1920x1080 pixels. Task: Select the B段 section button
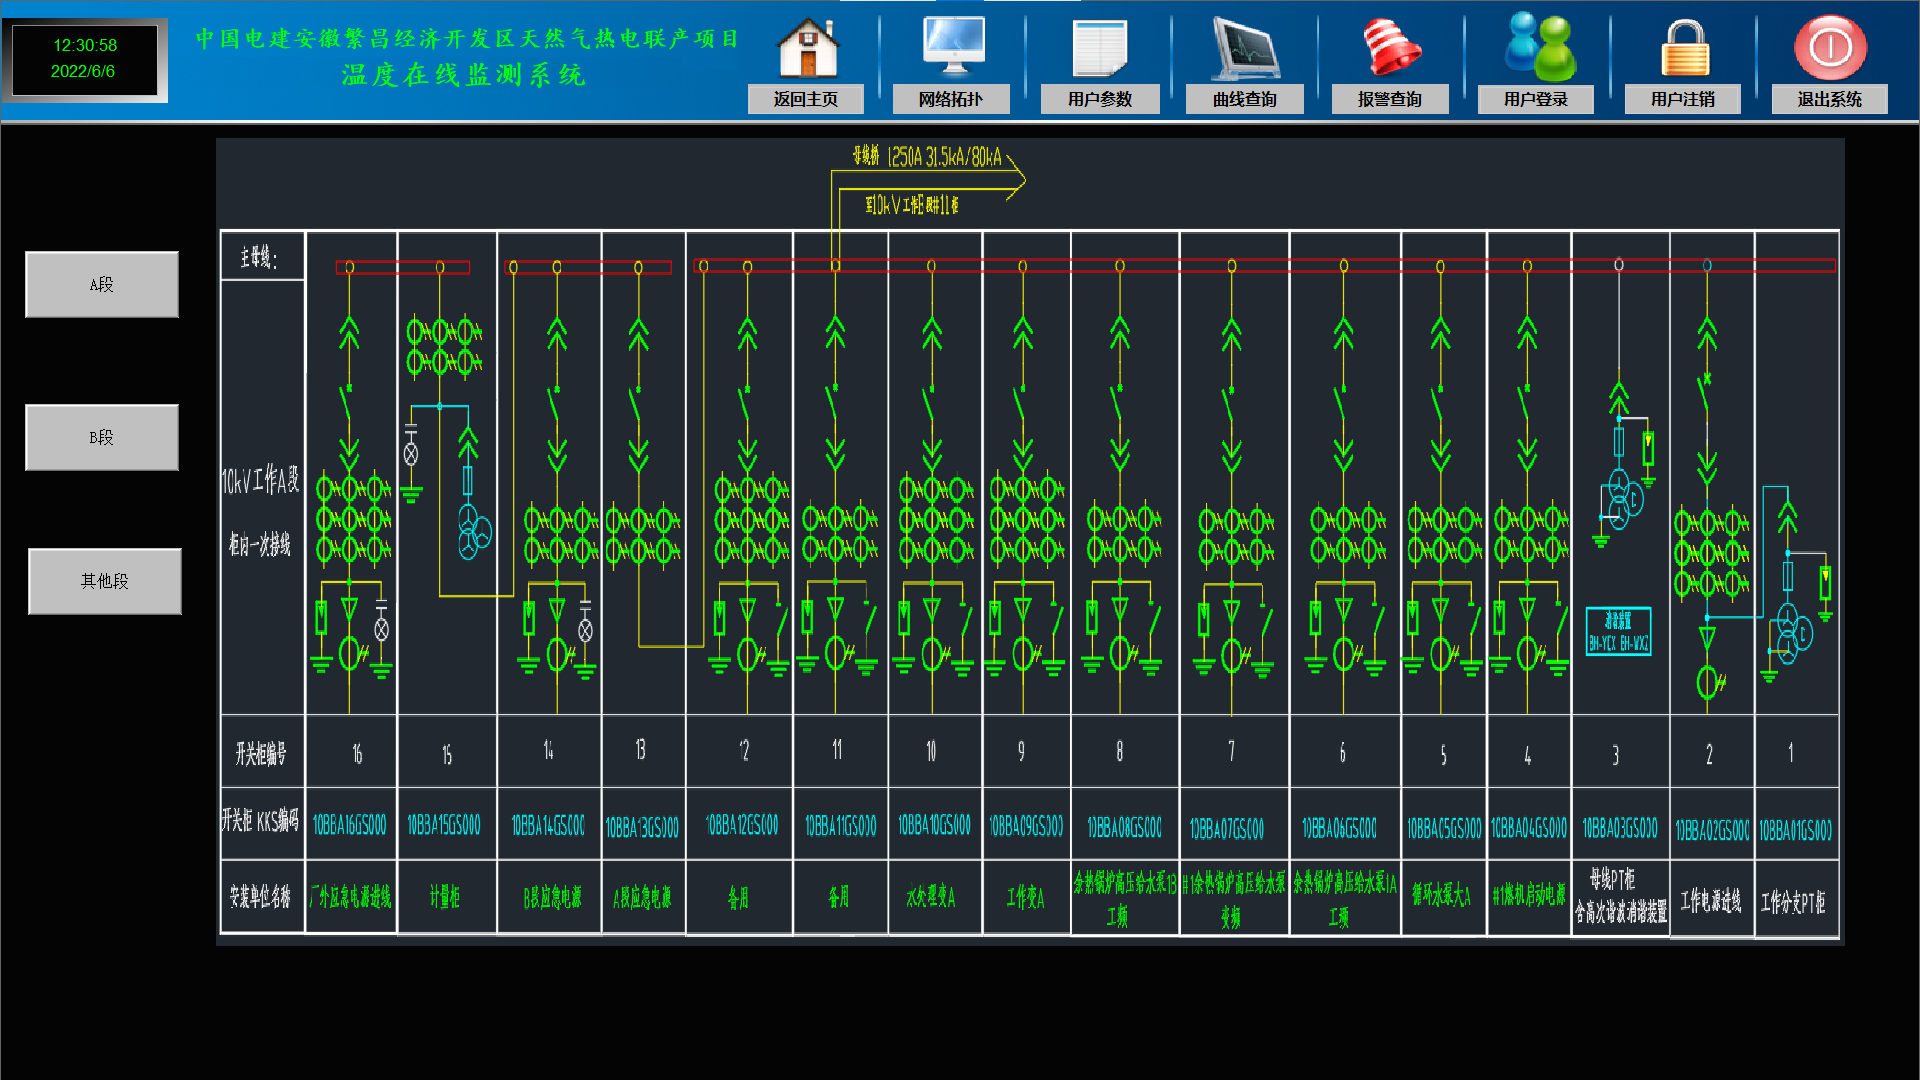[x=102, y=437]
